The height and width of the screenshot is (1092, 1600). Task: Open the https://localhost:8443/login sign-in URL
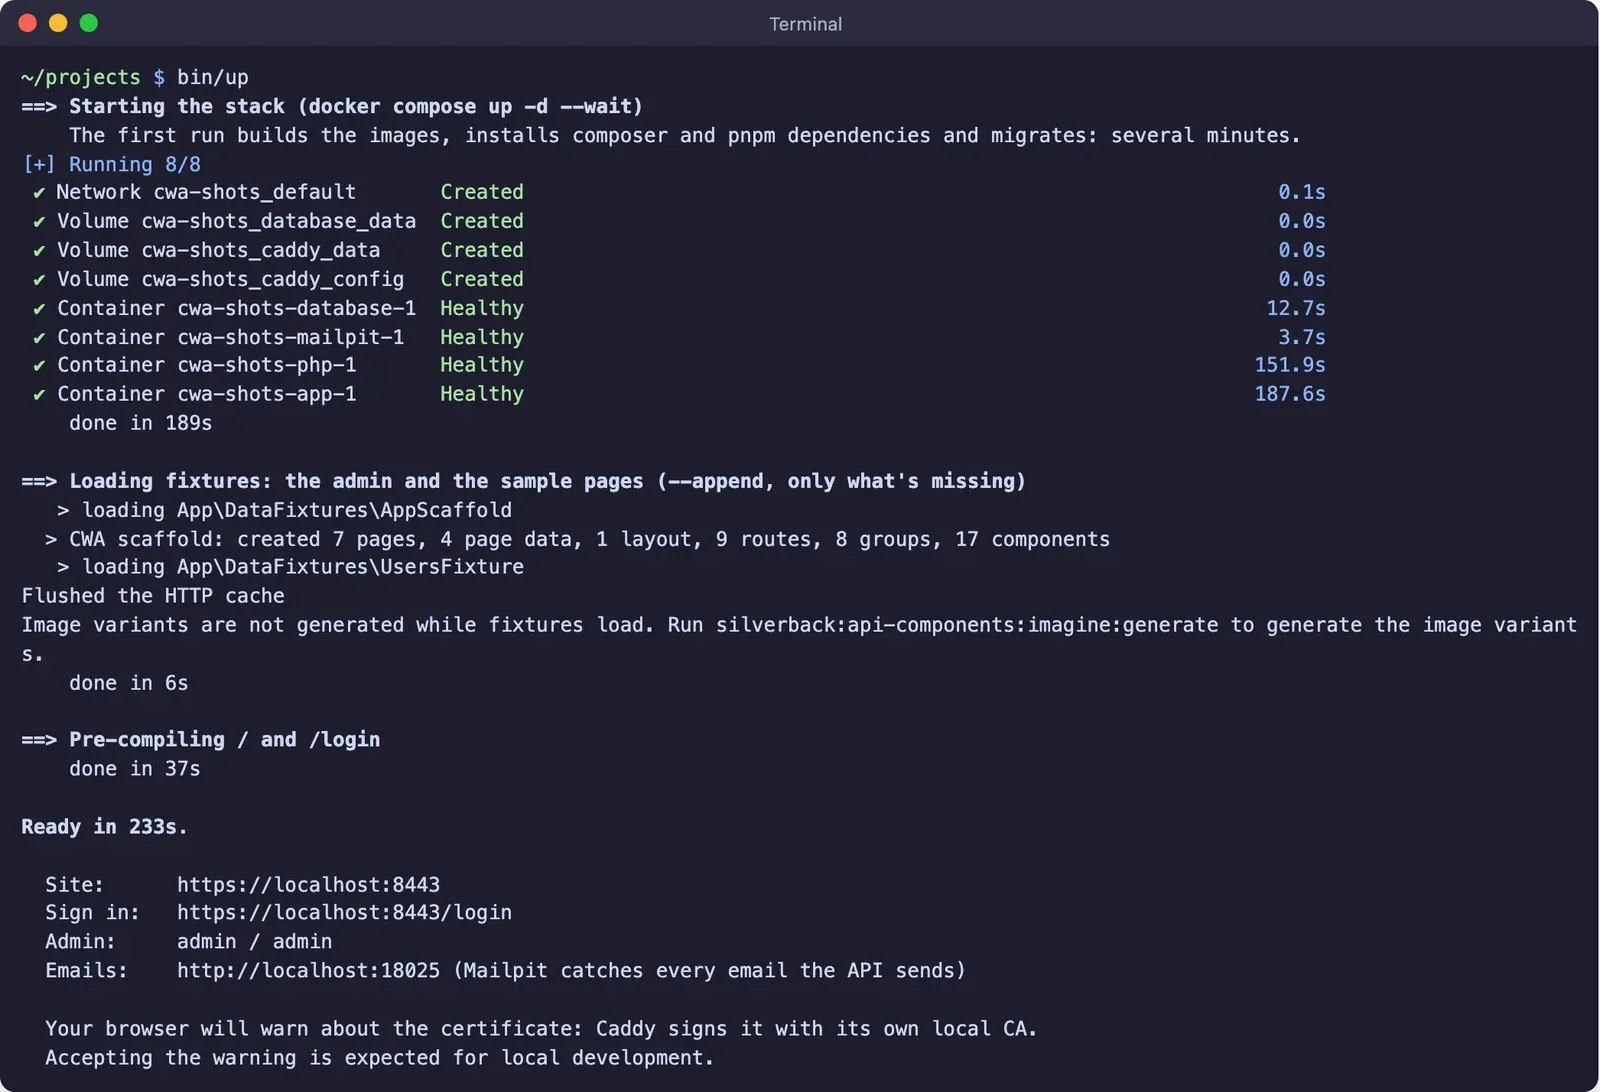coord(344,913)
